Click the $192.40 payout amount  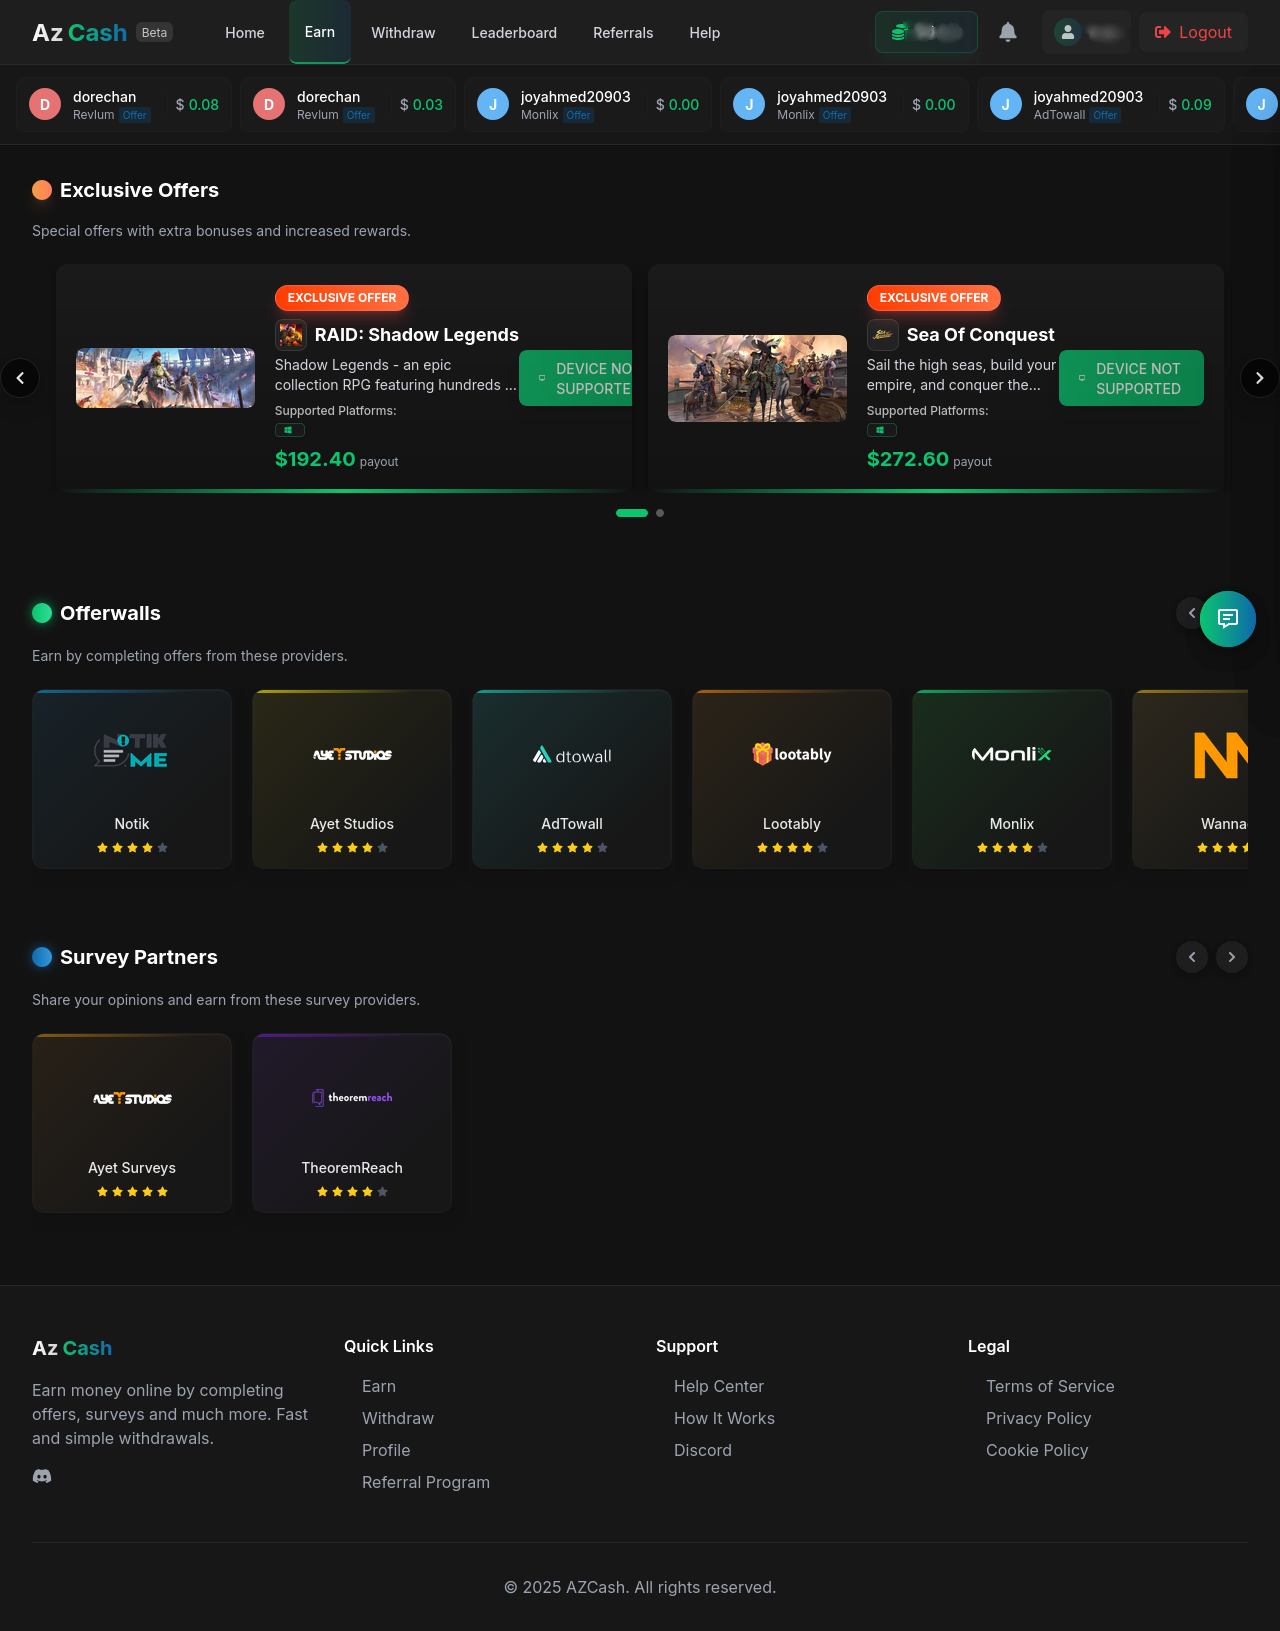315,459
